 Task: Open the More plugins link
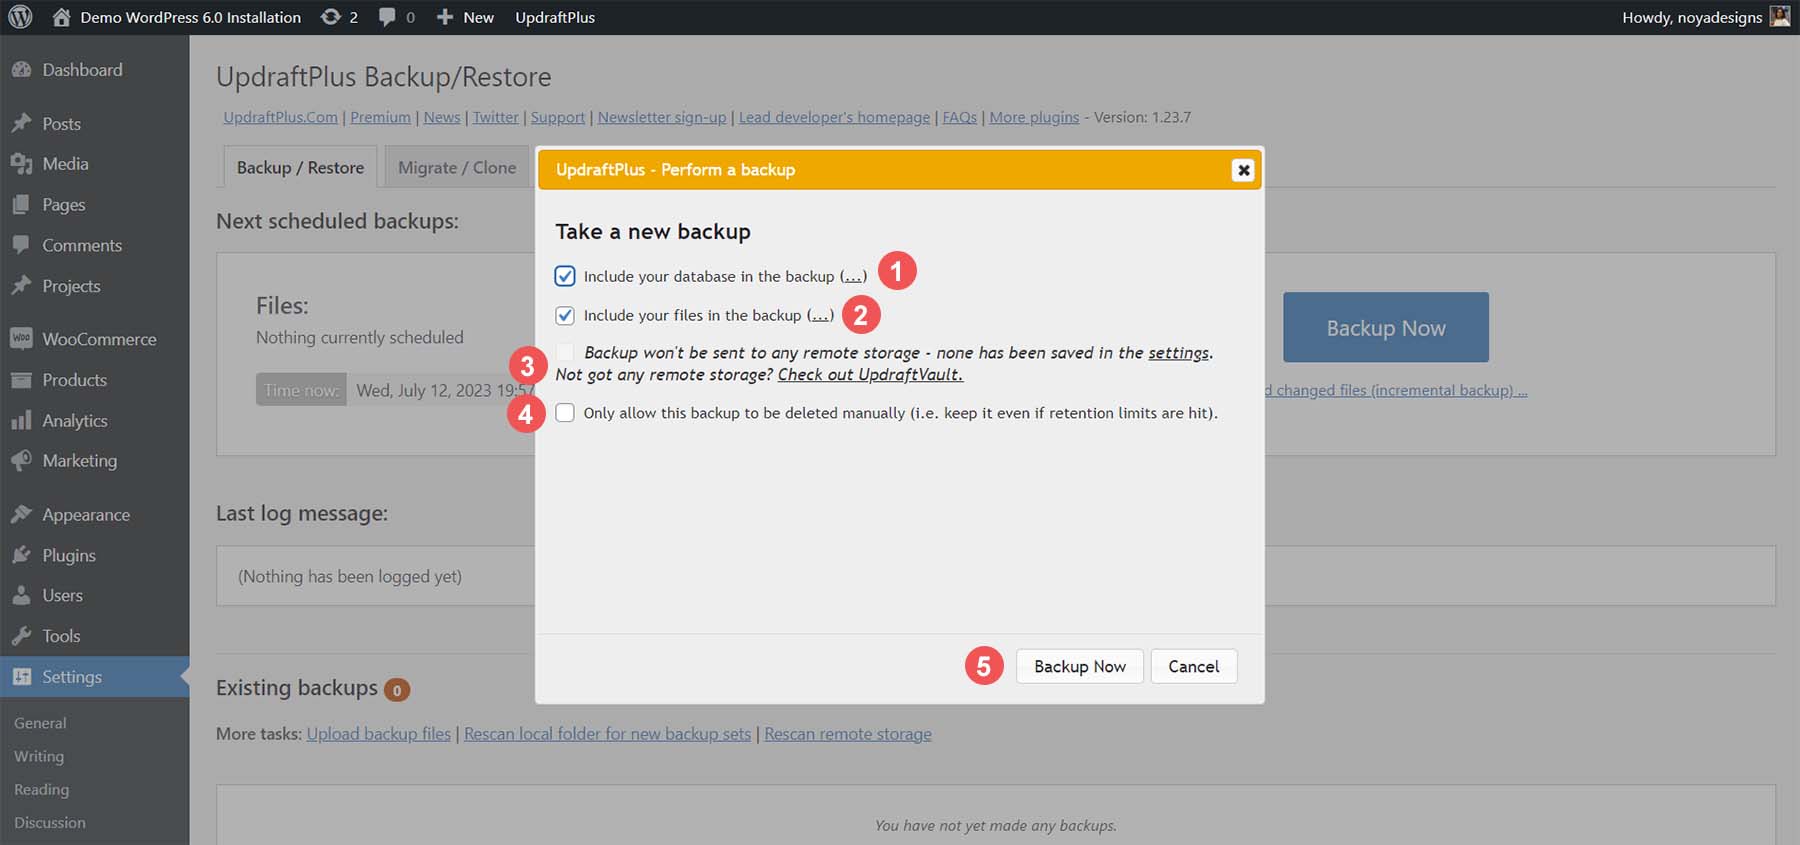tap(1034, 117)
